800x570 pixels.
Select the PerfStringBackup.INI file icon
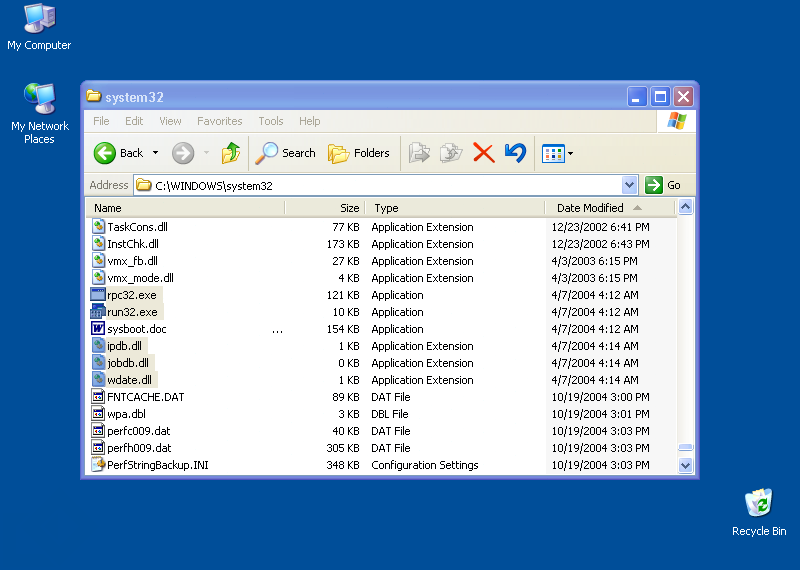98,464
